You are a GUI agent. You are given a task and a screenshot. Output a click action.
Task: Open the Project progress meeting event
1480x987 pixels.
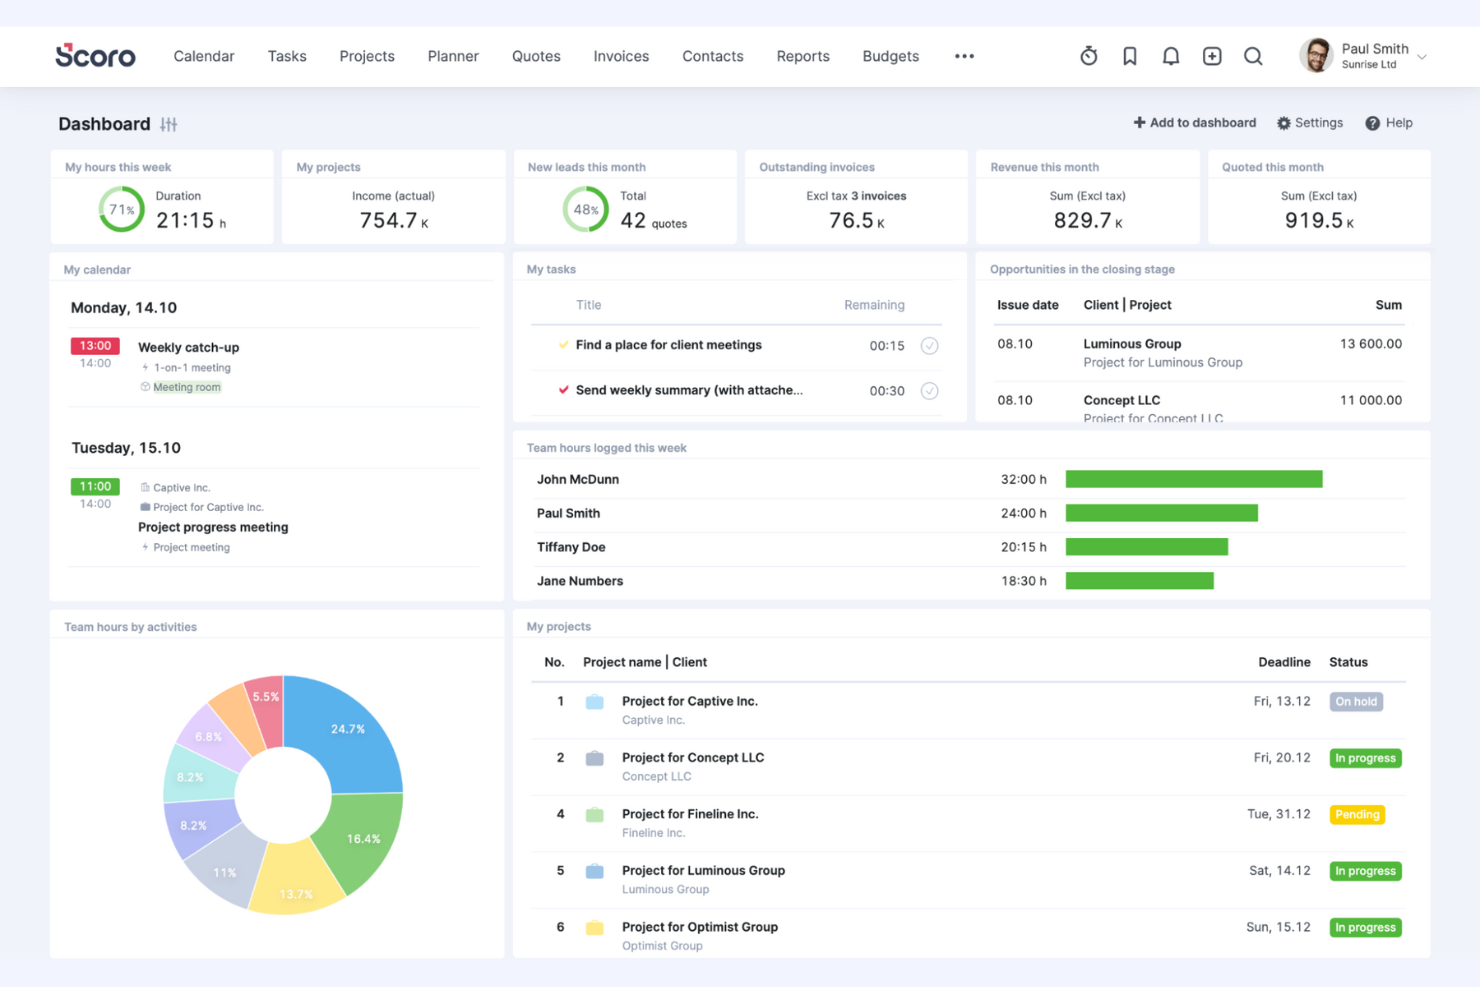213,527
